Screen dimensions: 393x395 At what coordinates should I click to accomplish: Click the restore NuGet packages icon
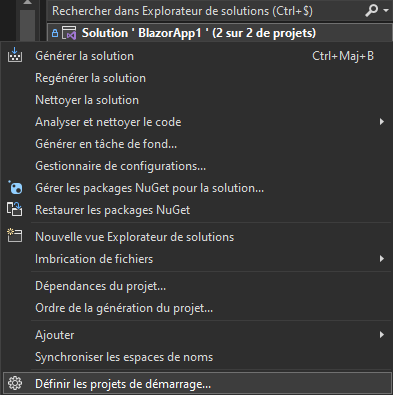click(x=15, y=210)
